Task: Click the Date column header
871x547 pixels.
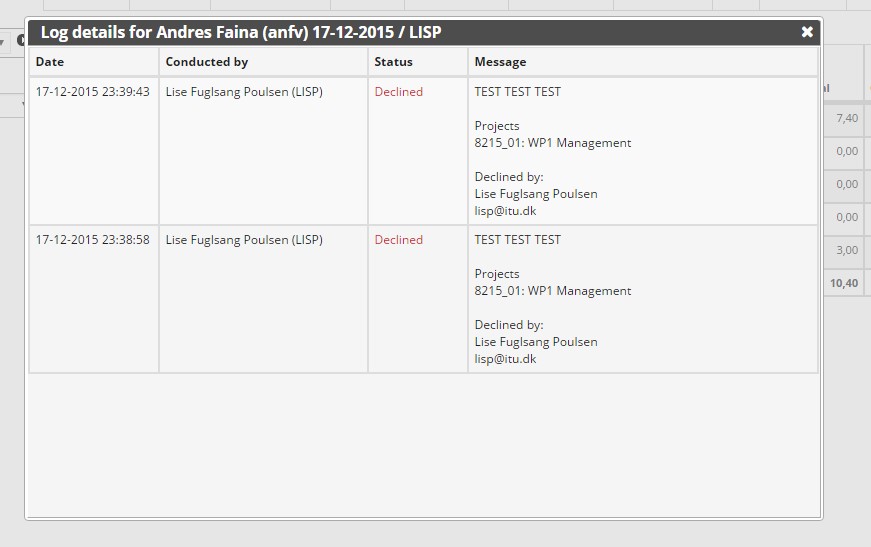Action: tap(50, 62)
